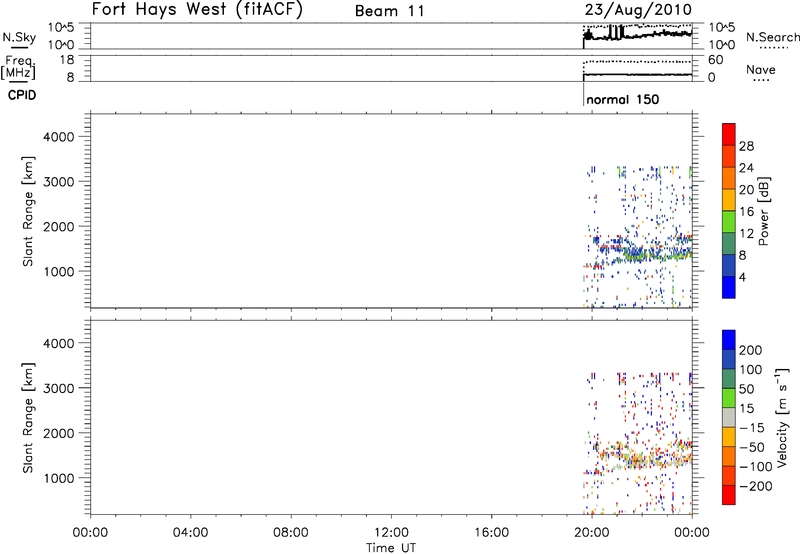
Task: Click the 'CPID' label
Action: point(22,95)
